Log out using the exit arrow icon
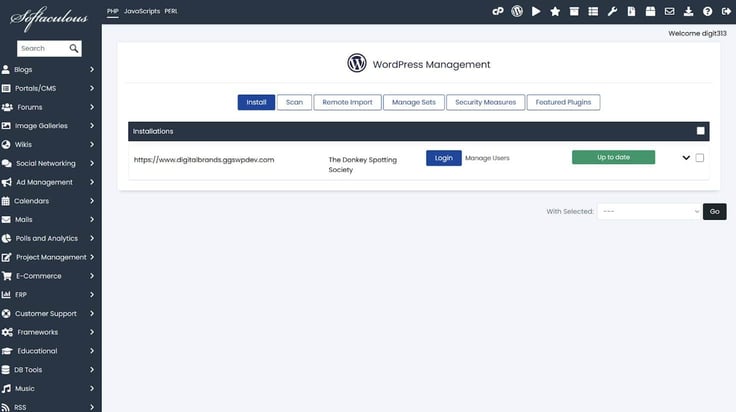This screenshot has height=412, width=736. pos(727,11)
